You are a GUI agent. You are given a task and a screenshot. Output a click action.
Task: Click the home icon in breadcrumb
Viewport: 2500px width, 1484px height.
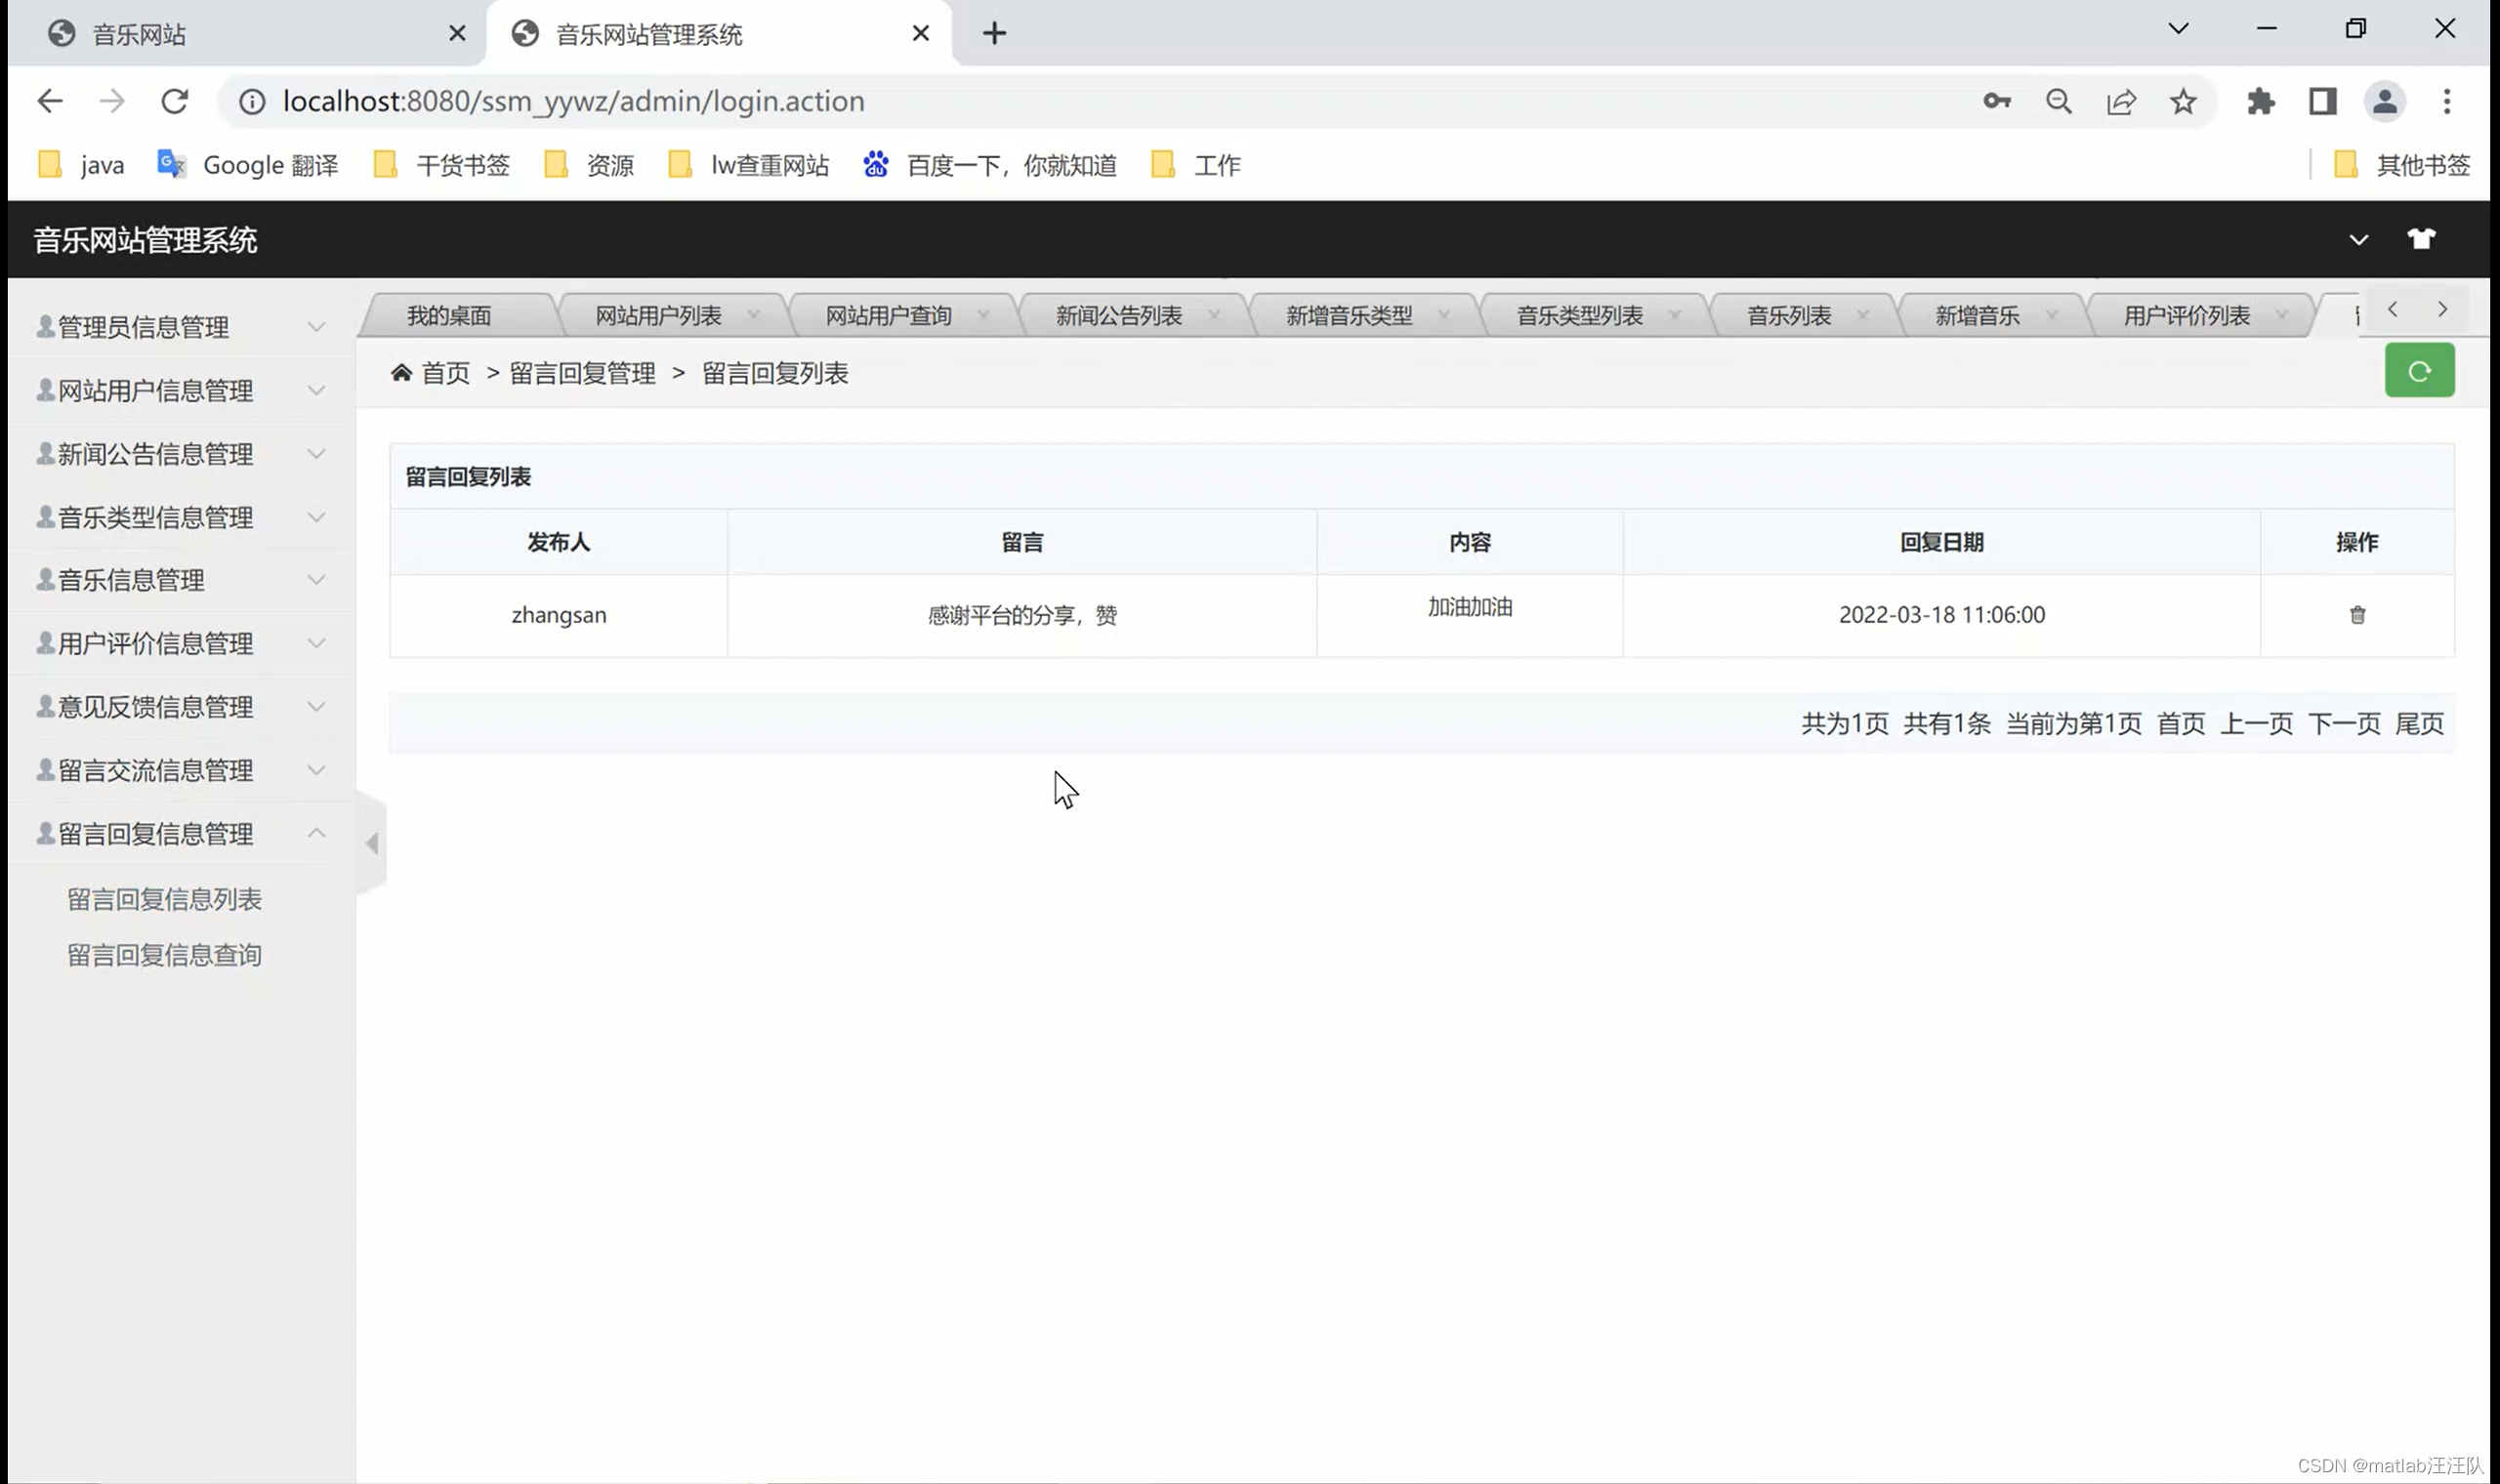click(401, 373)
